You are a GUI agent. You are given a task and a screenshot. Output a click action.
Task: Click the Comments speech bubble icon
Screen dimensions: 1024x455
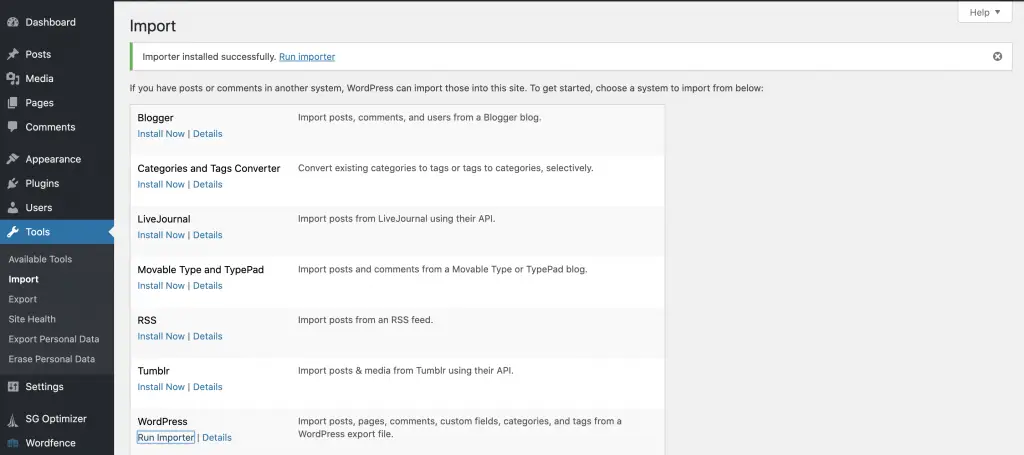12,127
